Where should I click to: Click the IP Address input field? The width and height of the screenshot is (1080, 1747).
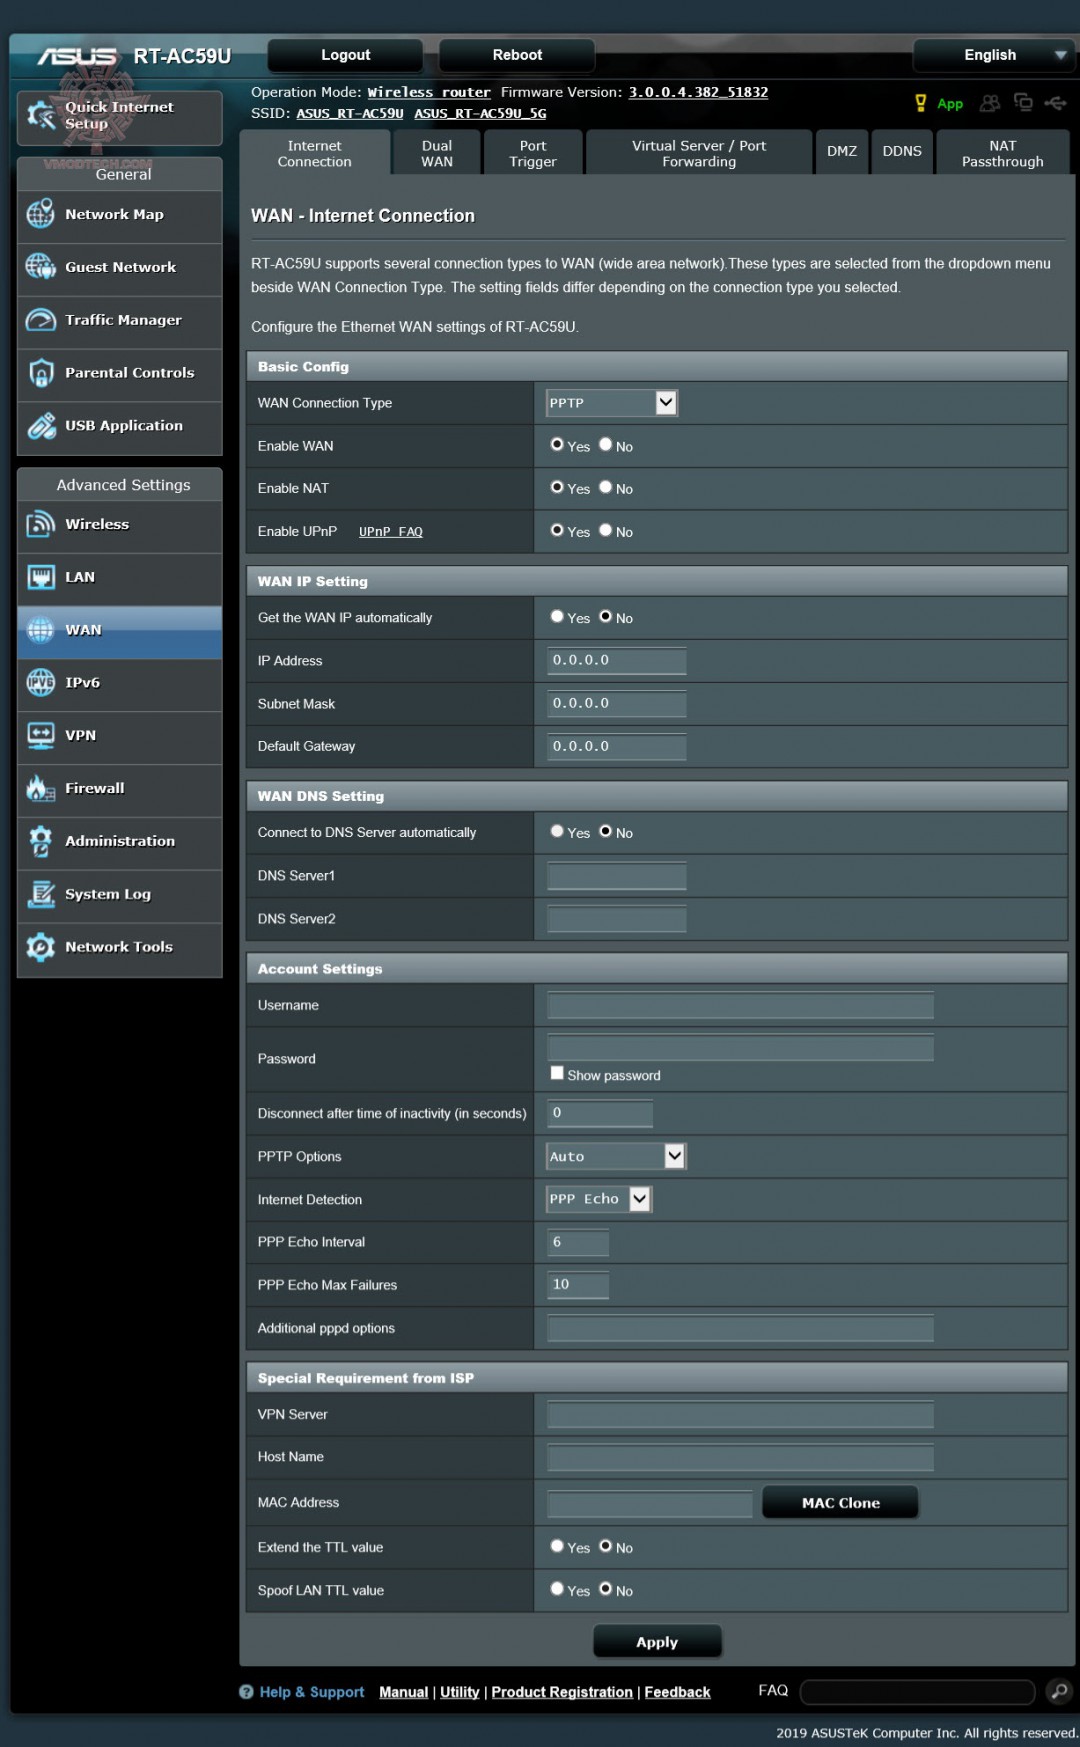pyautogui.click(x=616, y=661)
